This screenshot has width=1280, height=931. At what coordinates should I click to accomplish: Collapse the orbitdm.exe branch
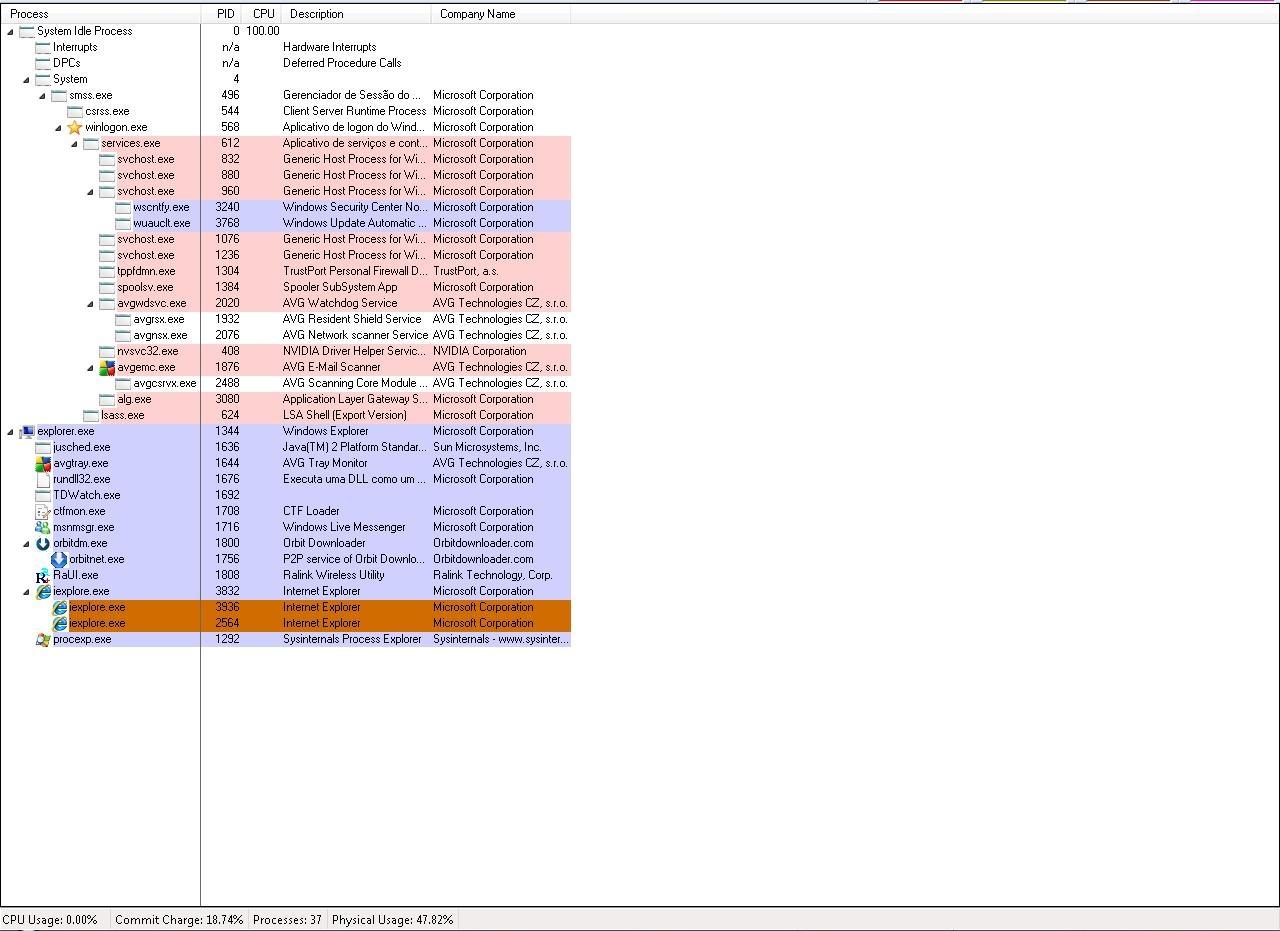(x=27, y=543)
